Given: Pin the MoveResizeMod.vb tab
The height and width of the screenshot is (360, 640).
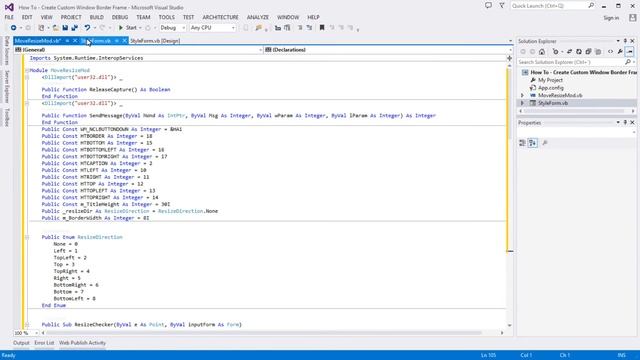Looking at the screenshot, I should [67, 41].
